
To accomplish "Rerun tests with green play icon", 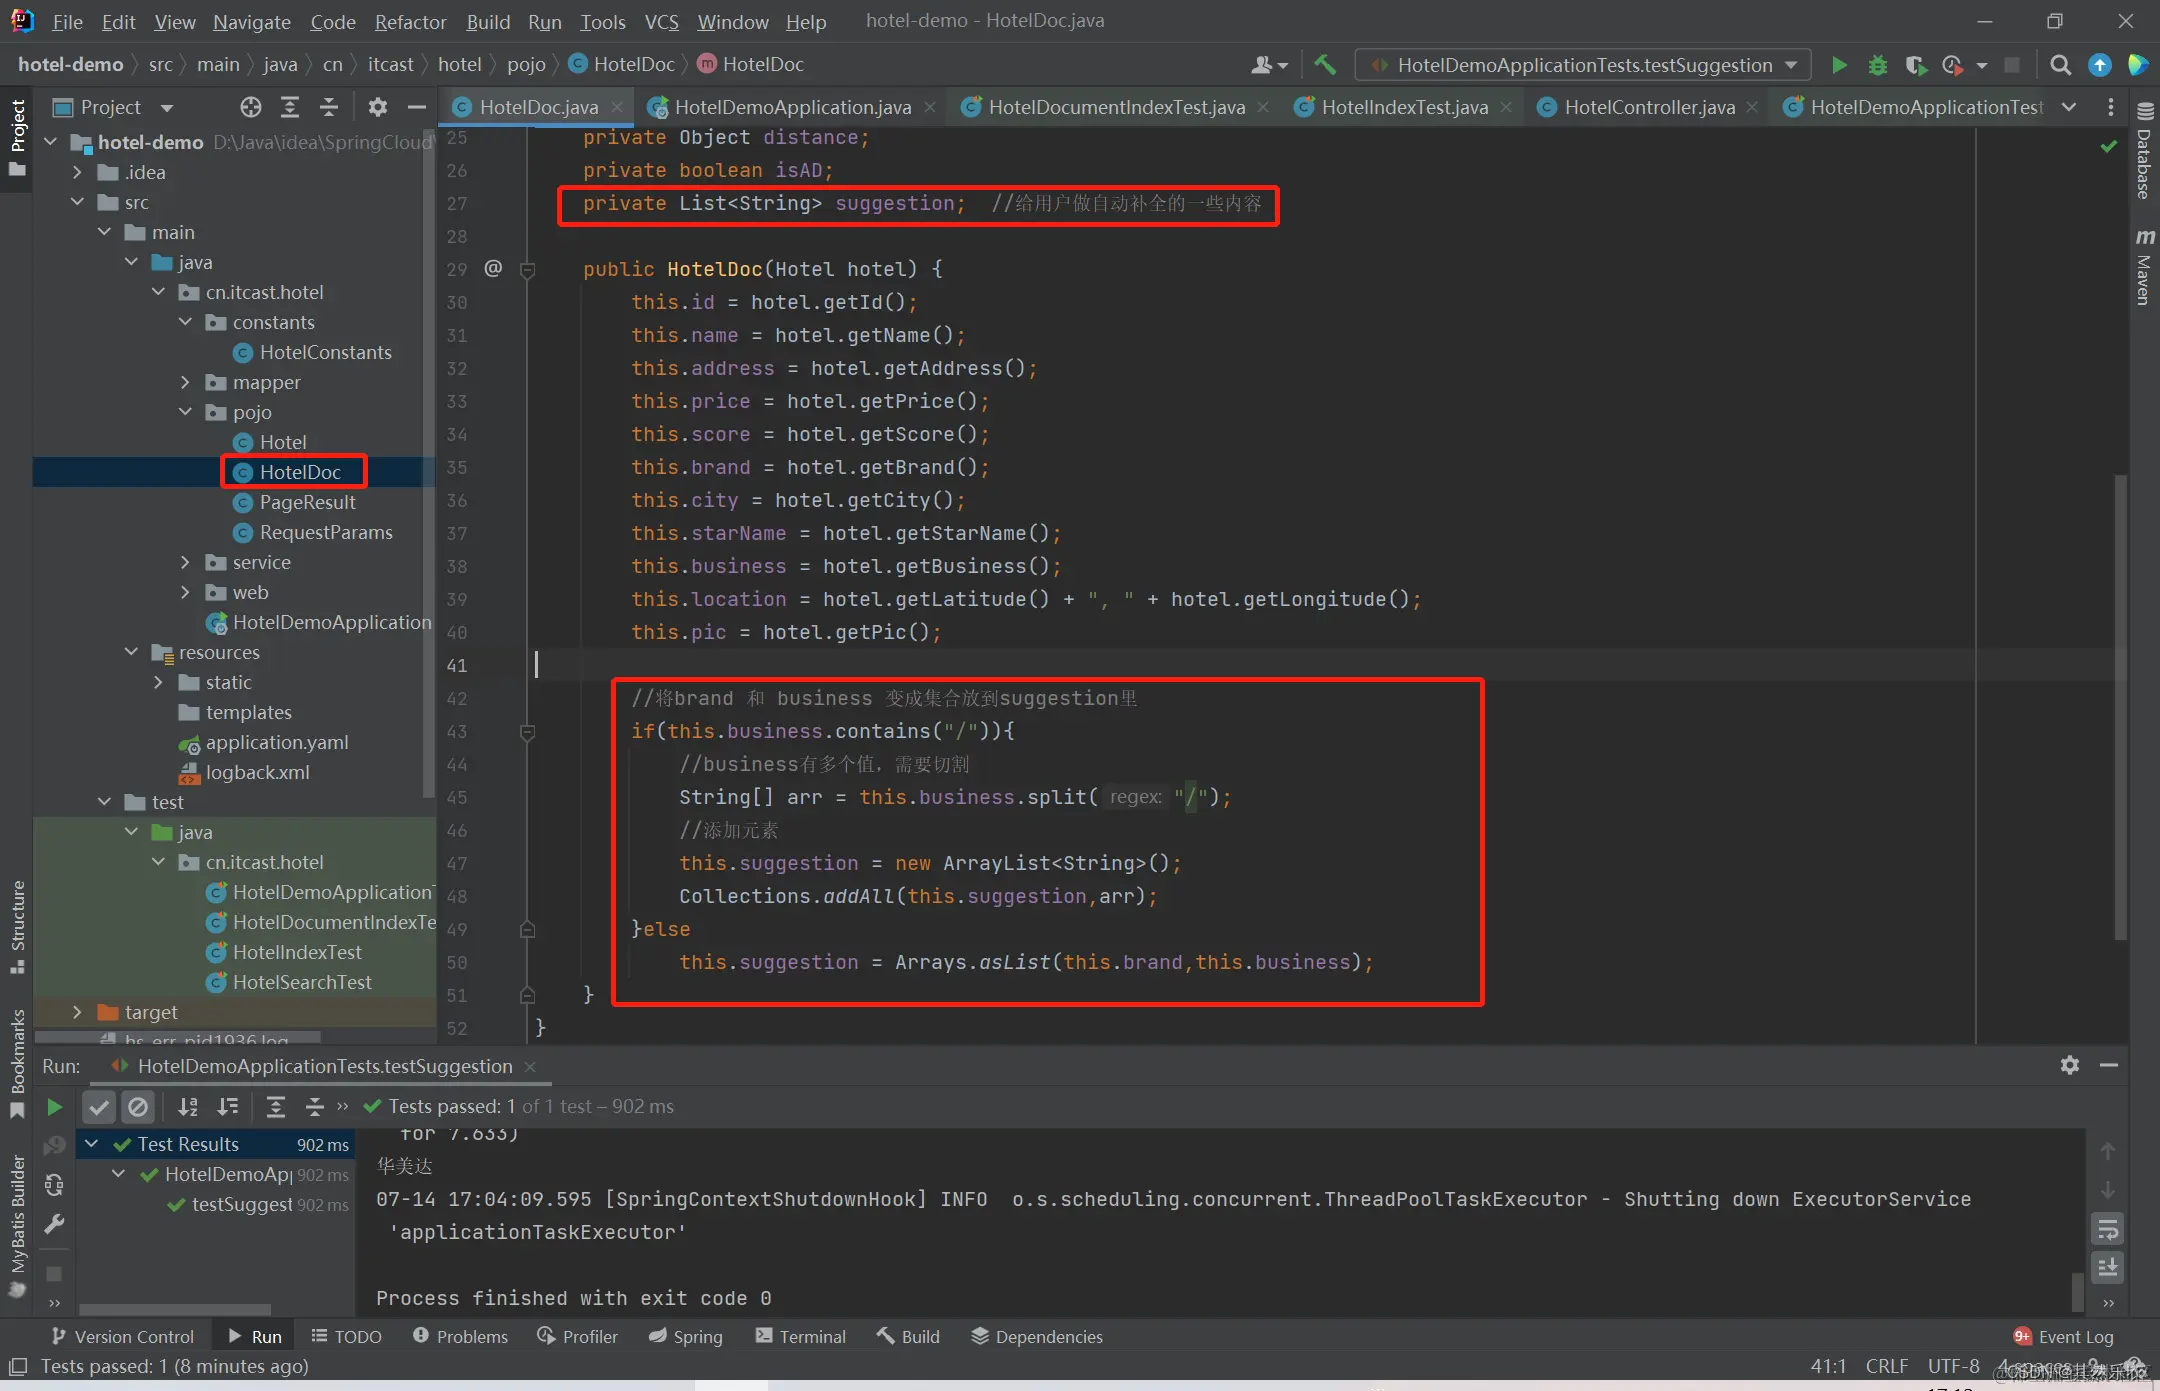I will pyautogui.click(x=54, y=1106).
